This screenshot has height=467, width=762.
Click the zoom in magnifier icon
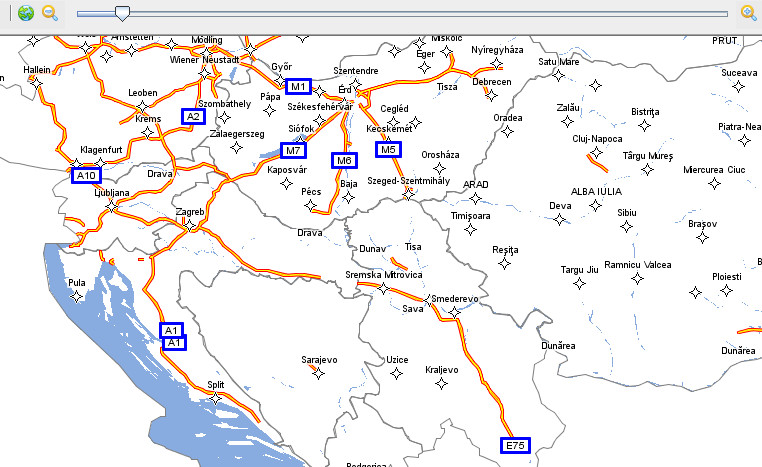(747, 13)
